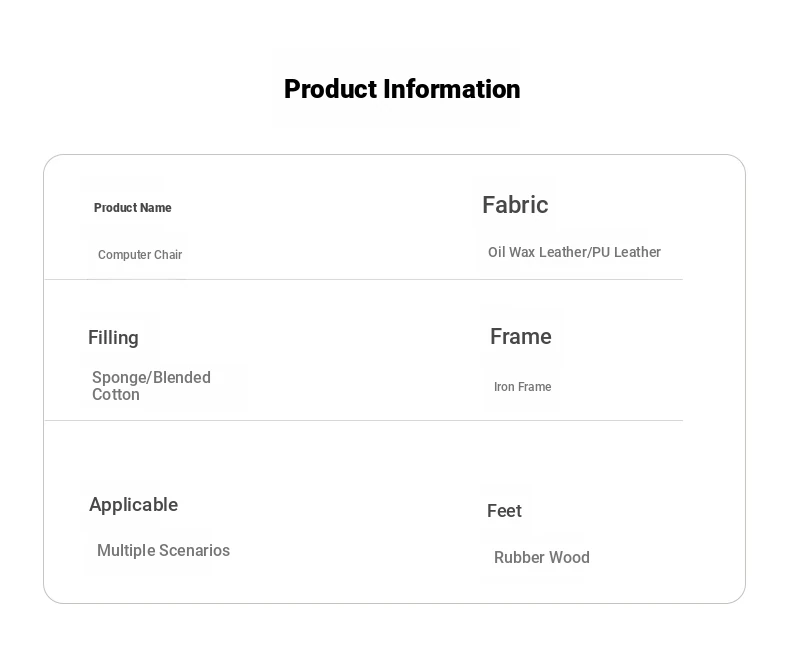The width and height of the screenshot is (790, 645).
Task: Click the word Cotton in filling value
Action: pos(116,395)
